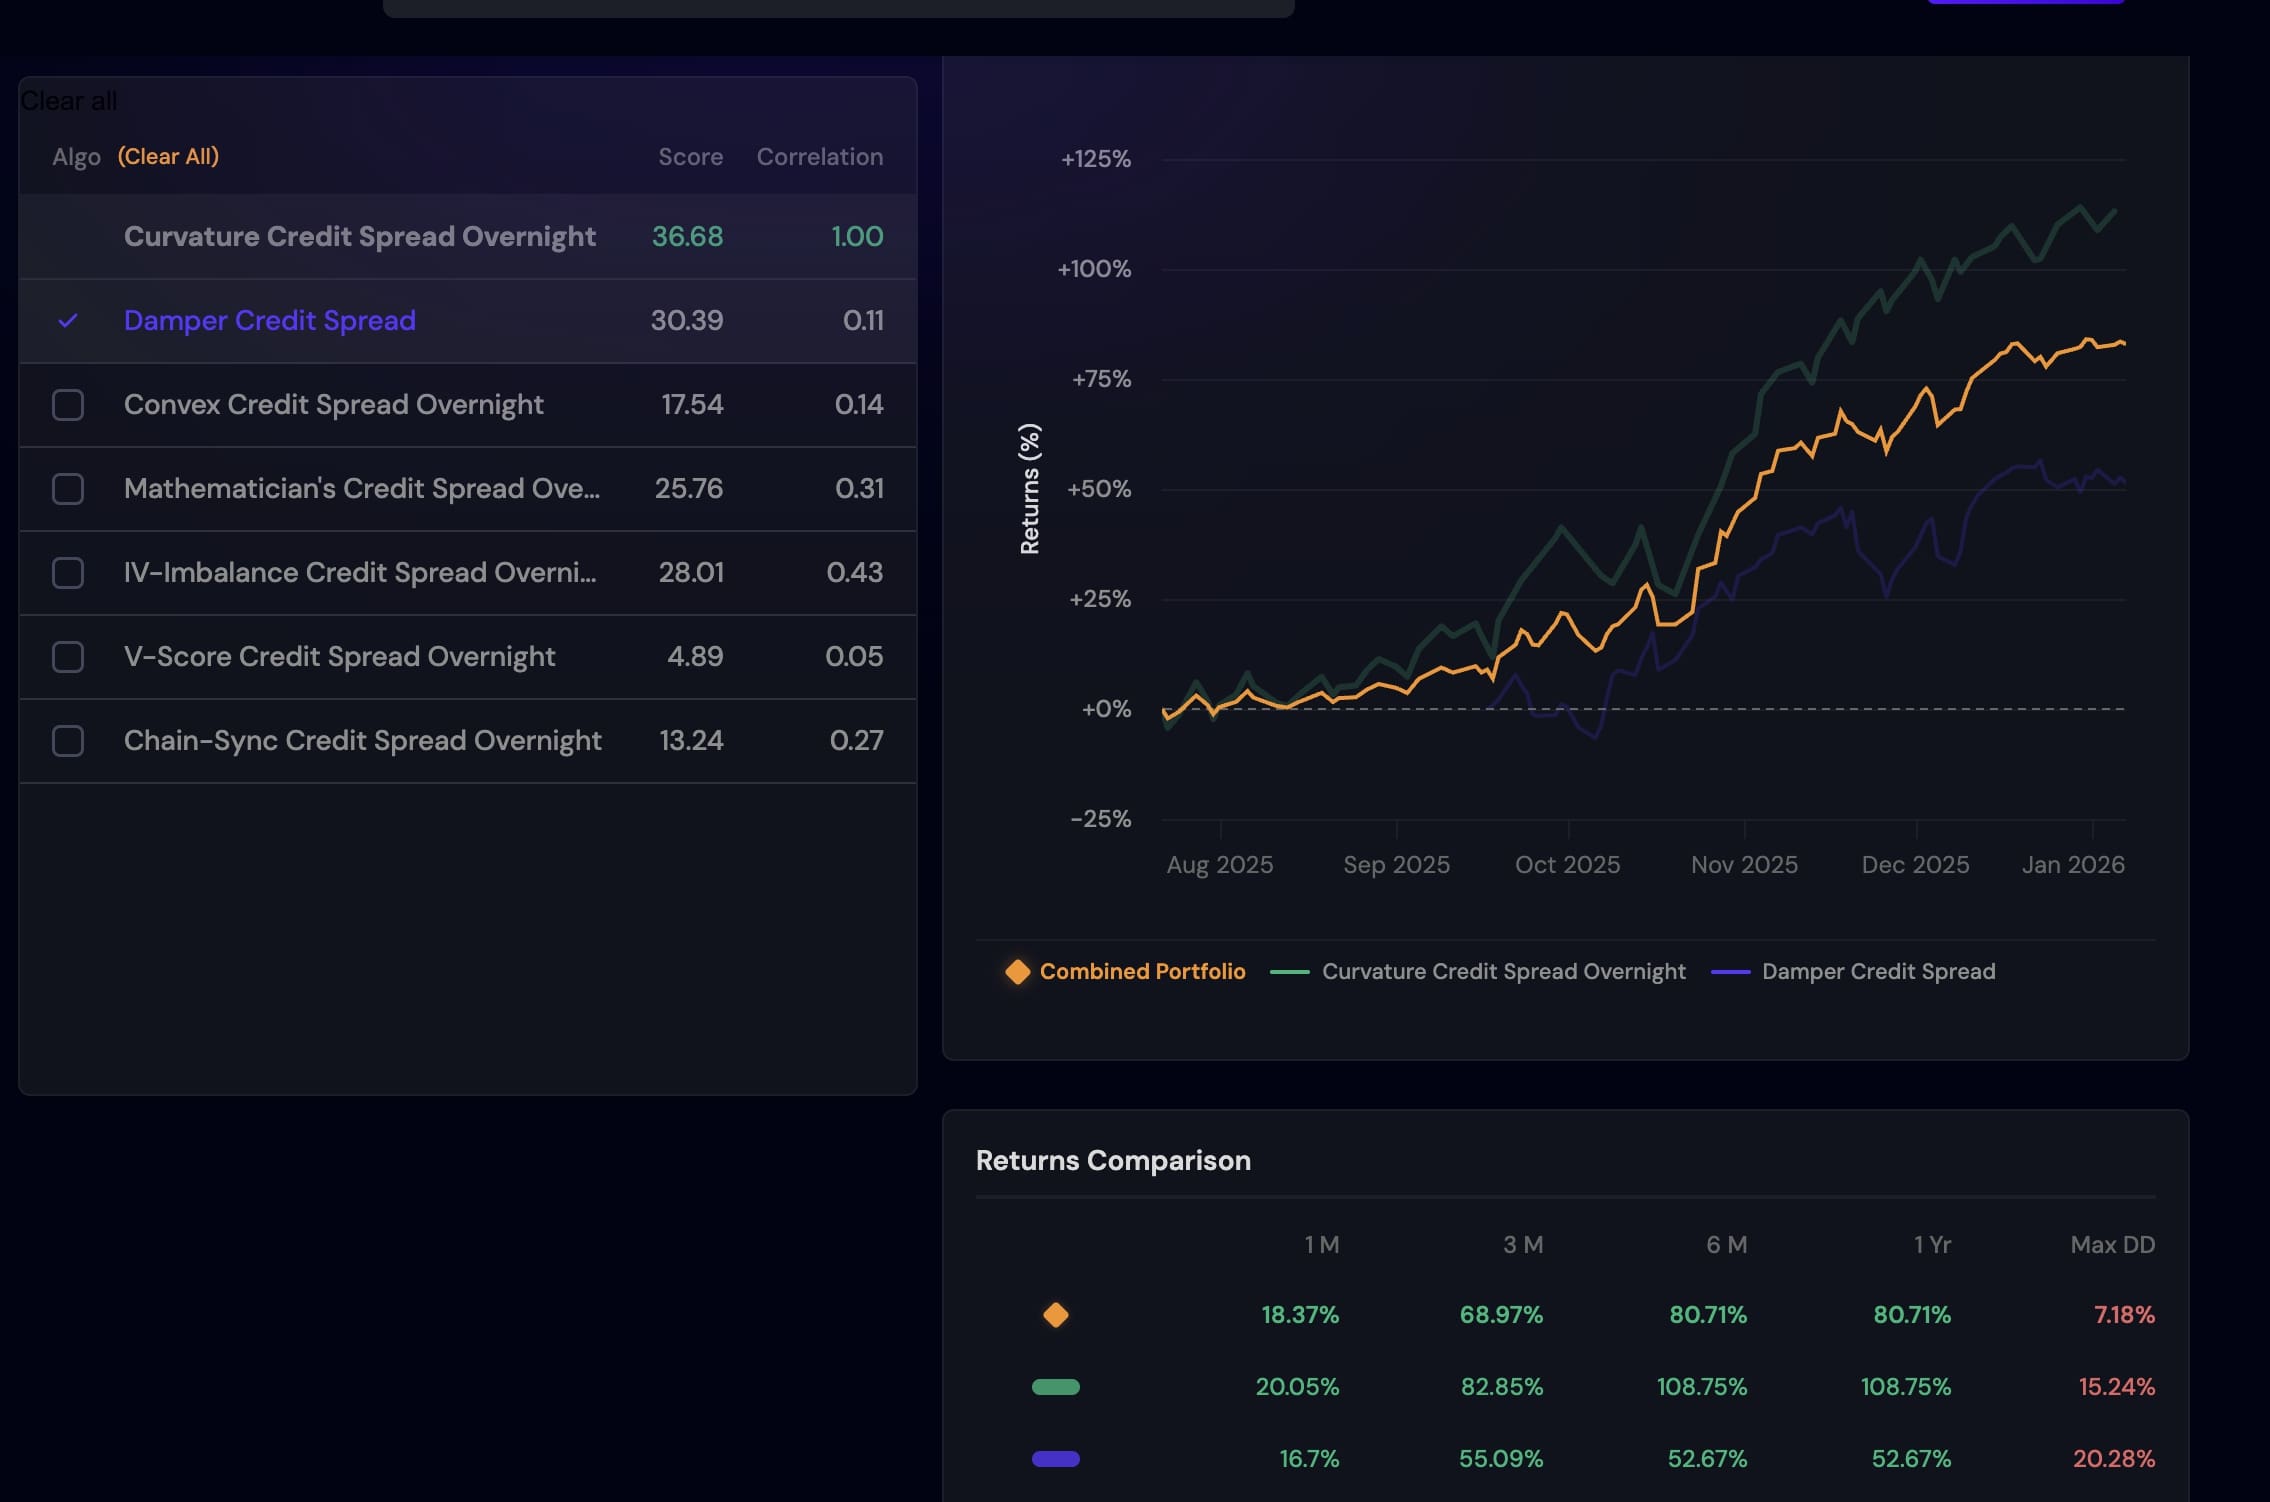The width and height of the screenshot is (2270, 1502).
Task: Click the green pill in Returns Comparison
Action: 1055,1387
